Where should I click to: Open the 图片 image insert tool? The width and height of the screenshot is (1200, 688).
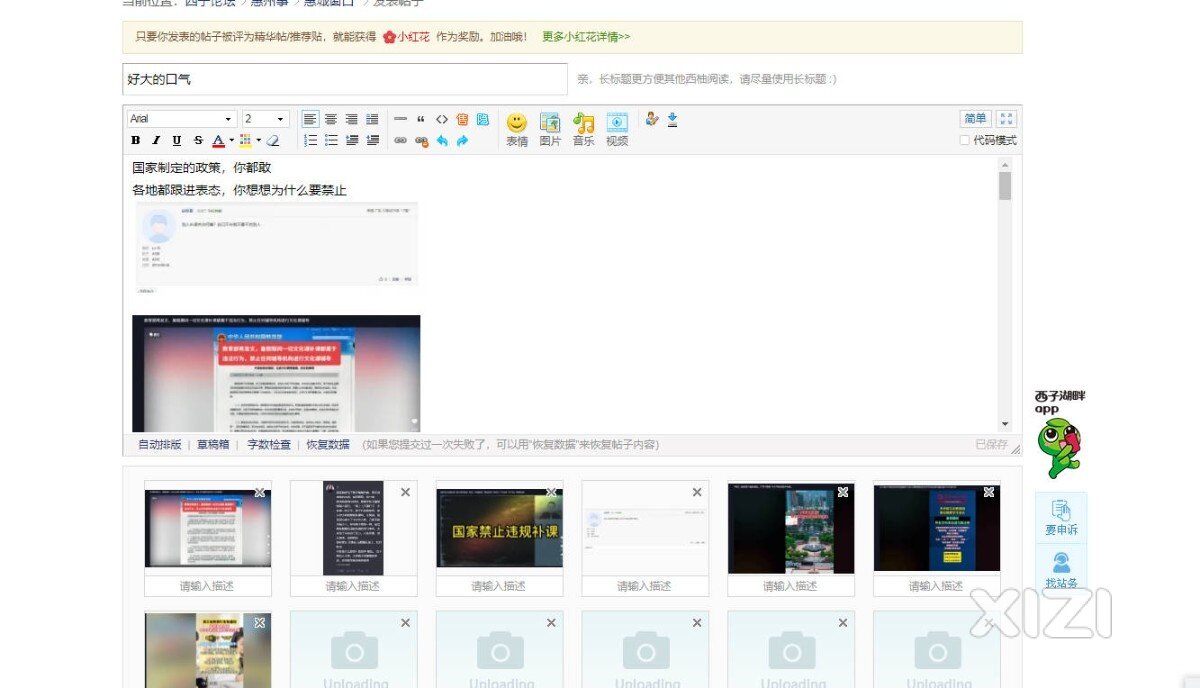[x=550, y=130]
